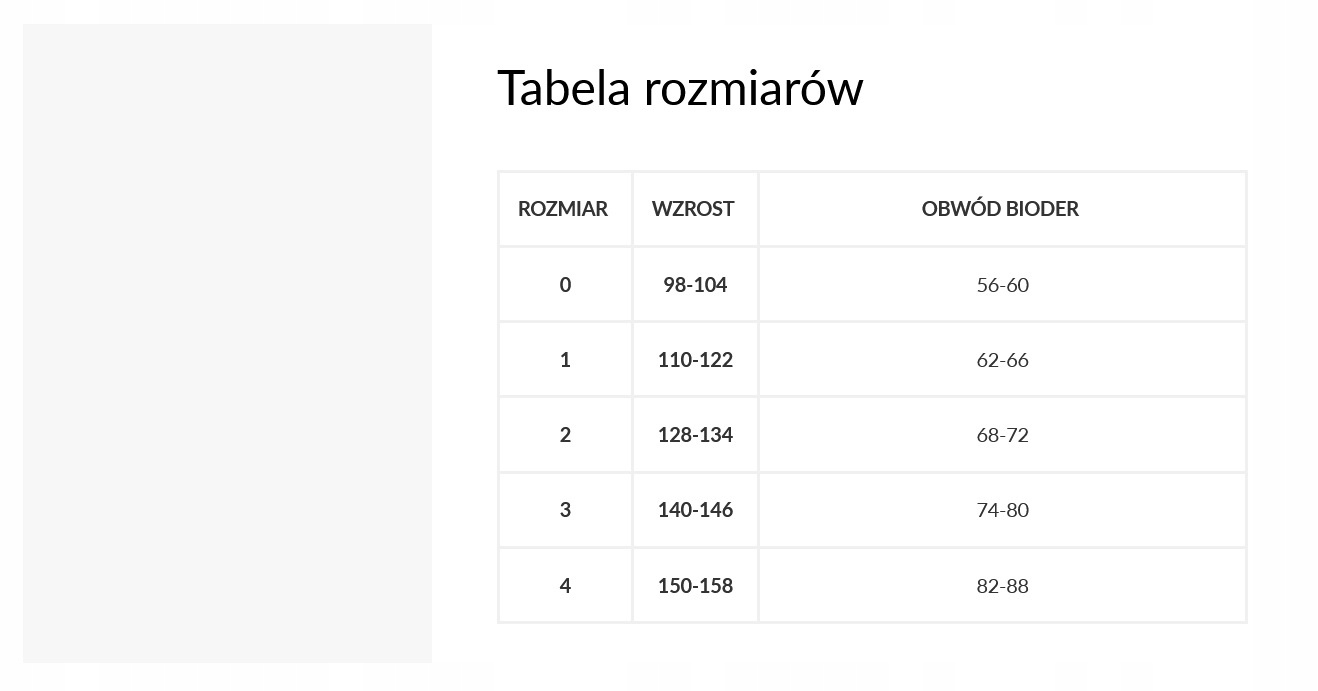Select the ROZMIAR column header
This screenshot has width=1318, height=691.
click(563, 209)
